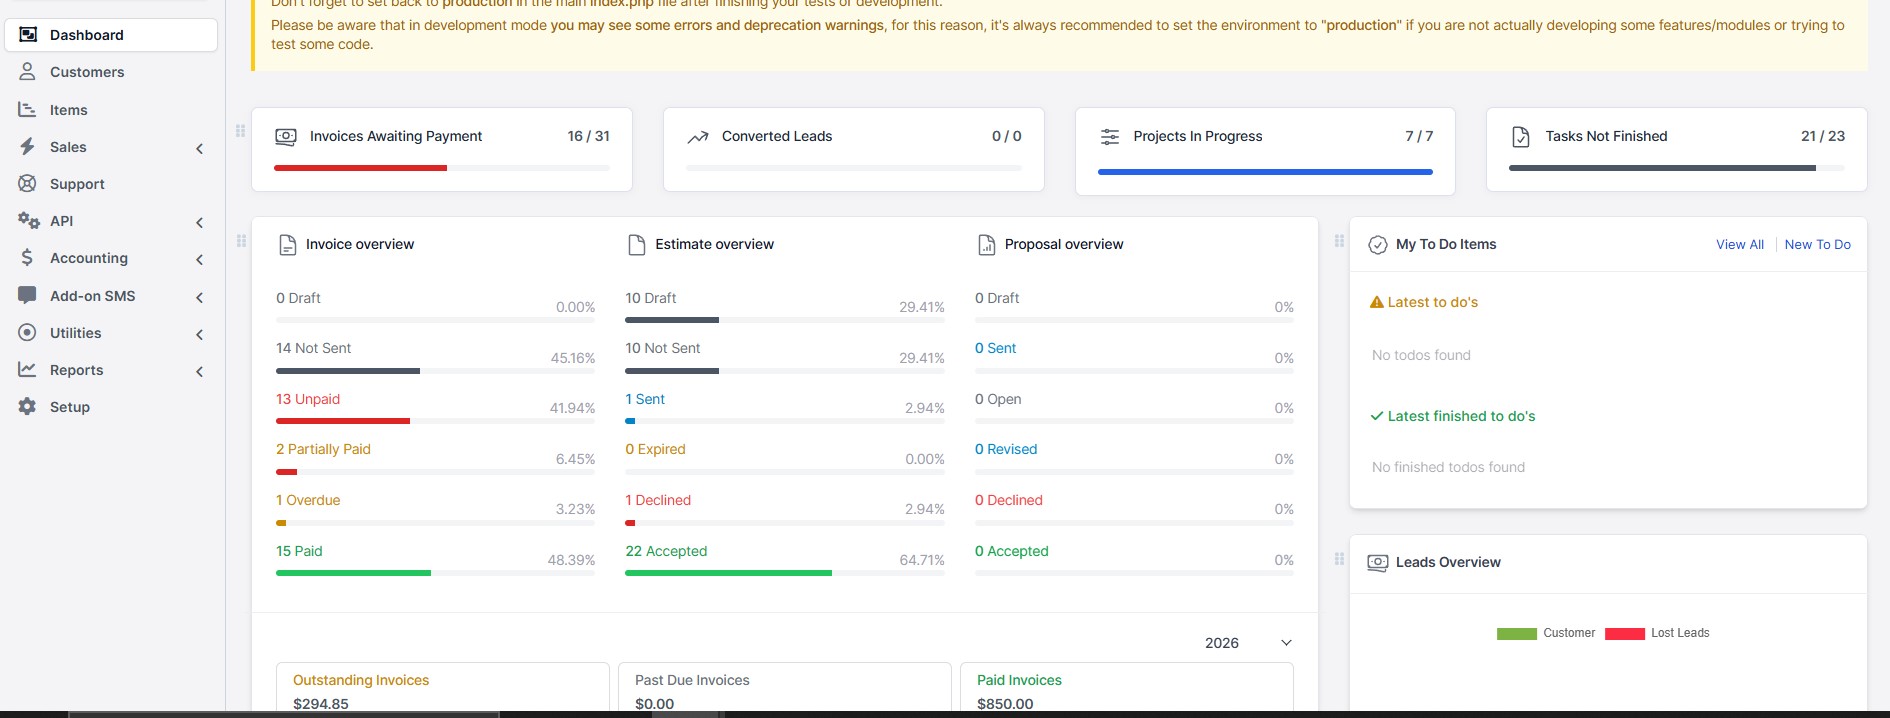Click the API gears icon

(28, 220)
